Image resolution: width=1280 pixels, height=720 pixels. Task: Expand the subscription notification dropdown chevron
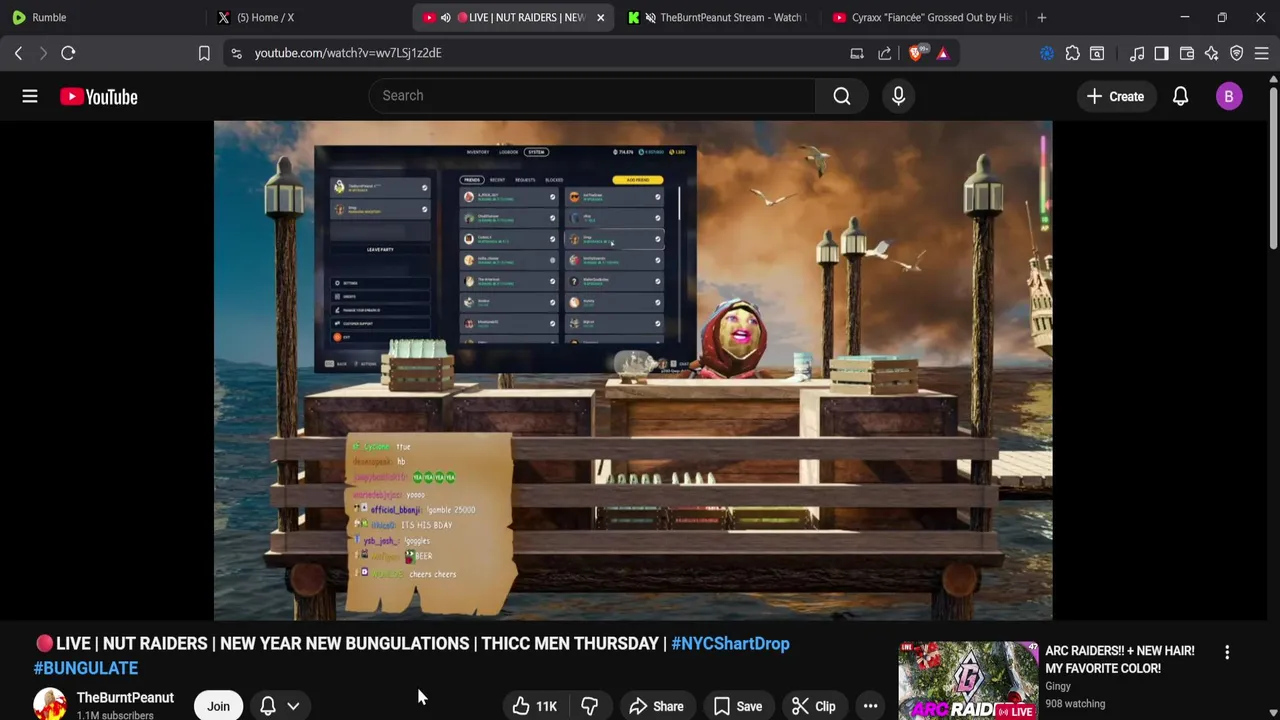[x=293, y=706]
